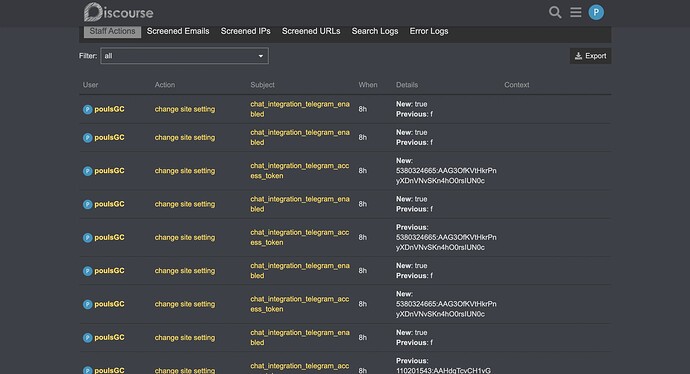690x374 pixels.
Task: Click avatar in row with Previous 5380324665 token
Action: 88,238
